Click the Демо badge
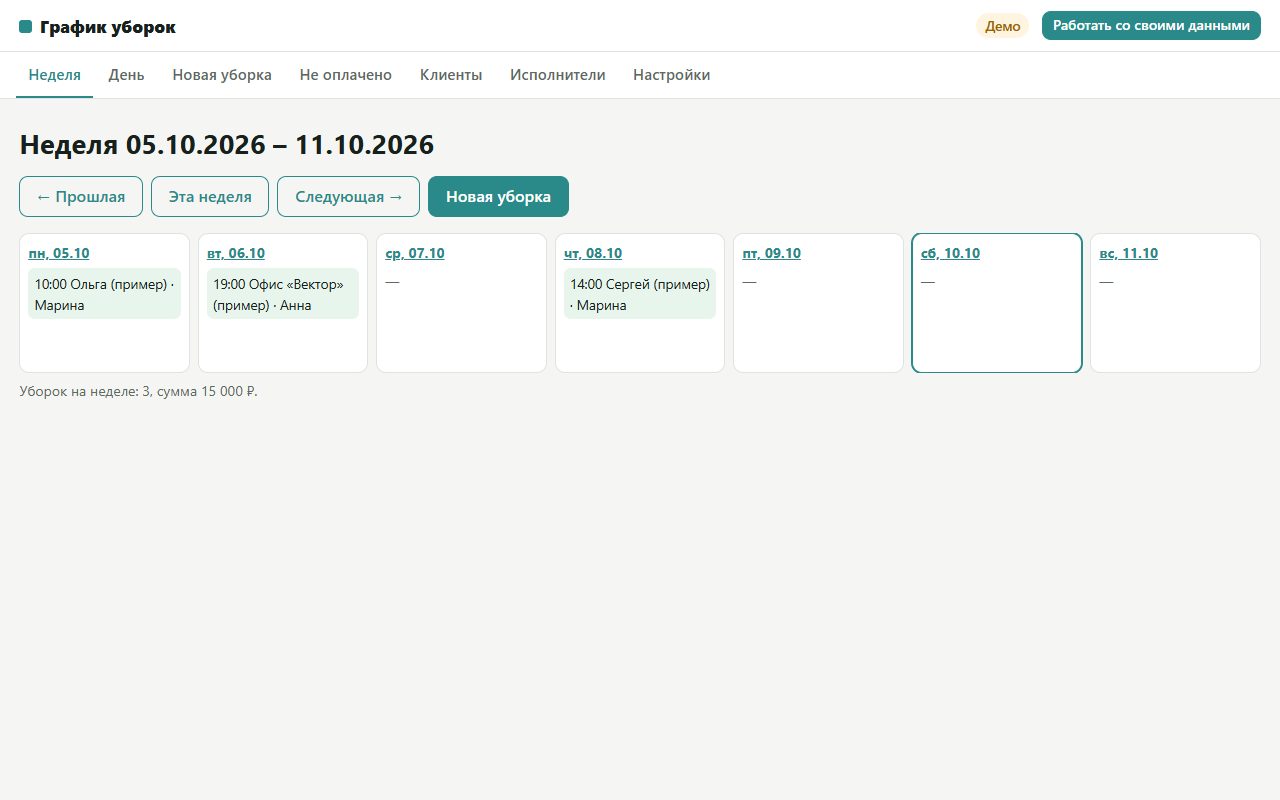1280x800 pixels. 1003,26
